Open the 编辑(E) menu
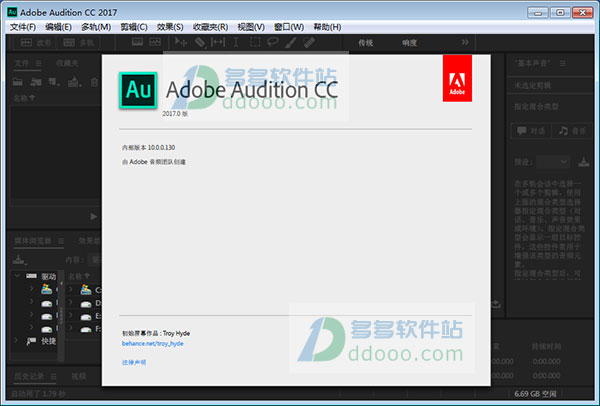Viewport: 600px width, 406px height. click(x=58, y=27)
